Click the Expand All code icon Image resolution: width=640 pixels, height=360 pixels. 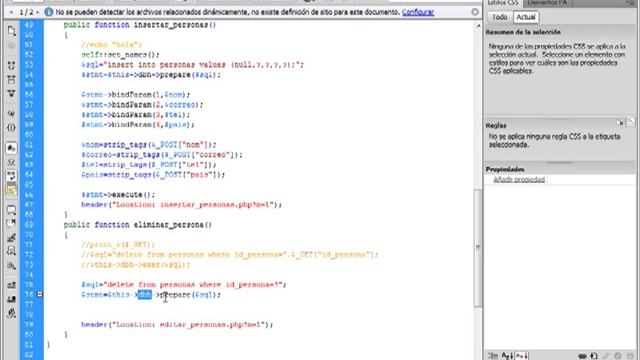[11, 93]
